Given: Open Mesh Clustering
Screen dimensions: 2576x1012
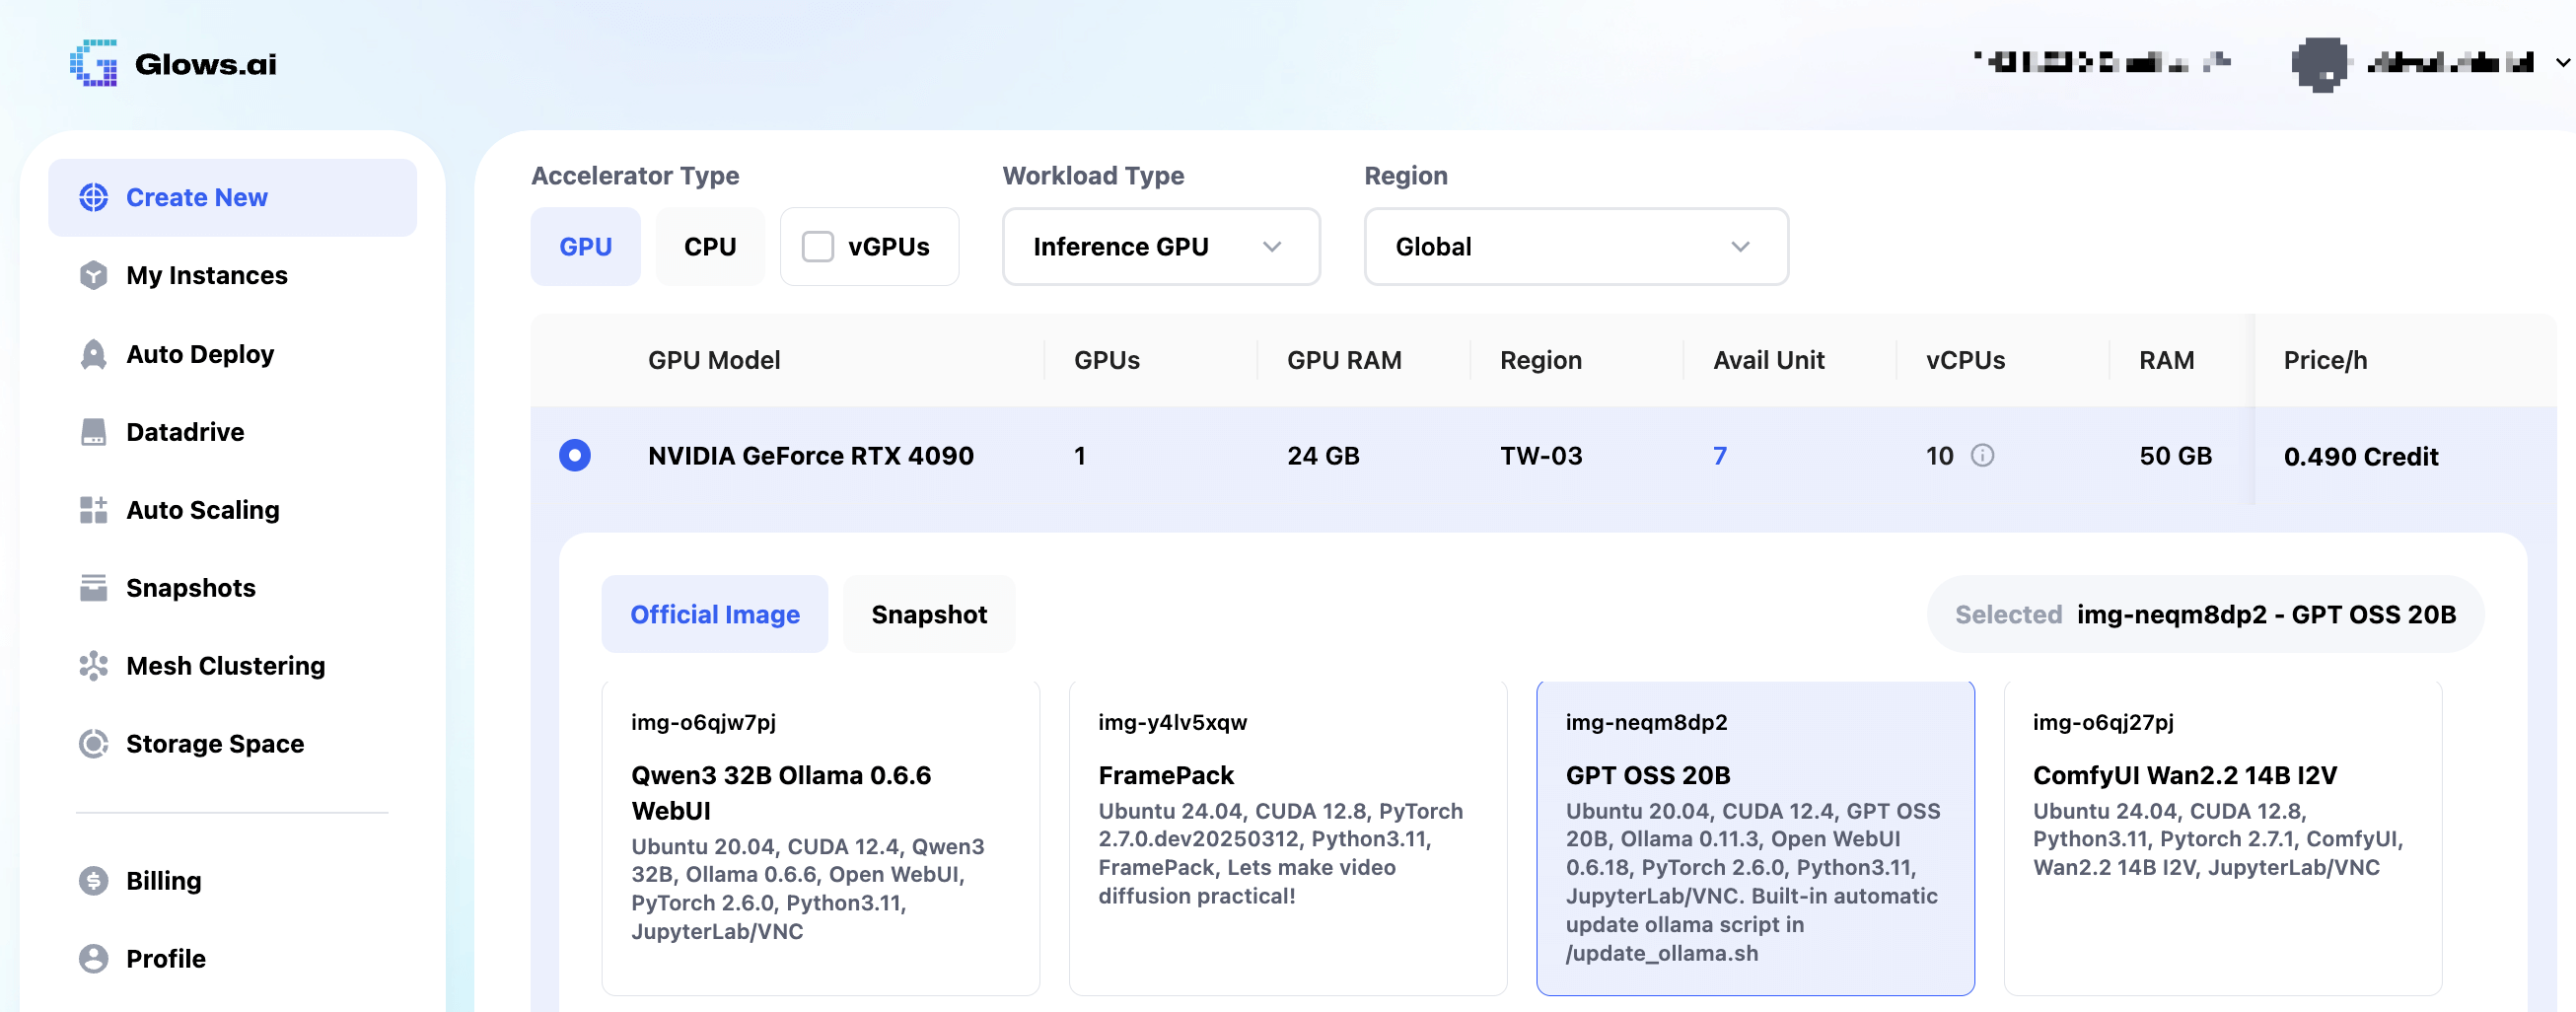Looking at the screenshot, I should point(233,666).
